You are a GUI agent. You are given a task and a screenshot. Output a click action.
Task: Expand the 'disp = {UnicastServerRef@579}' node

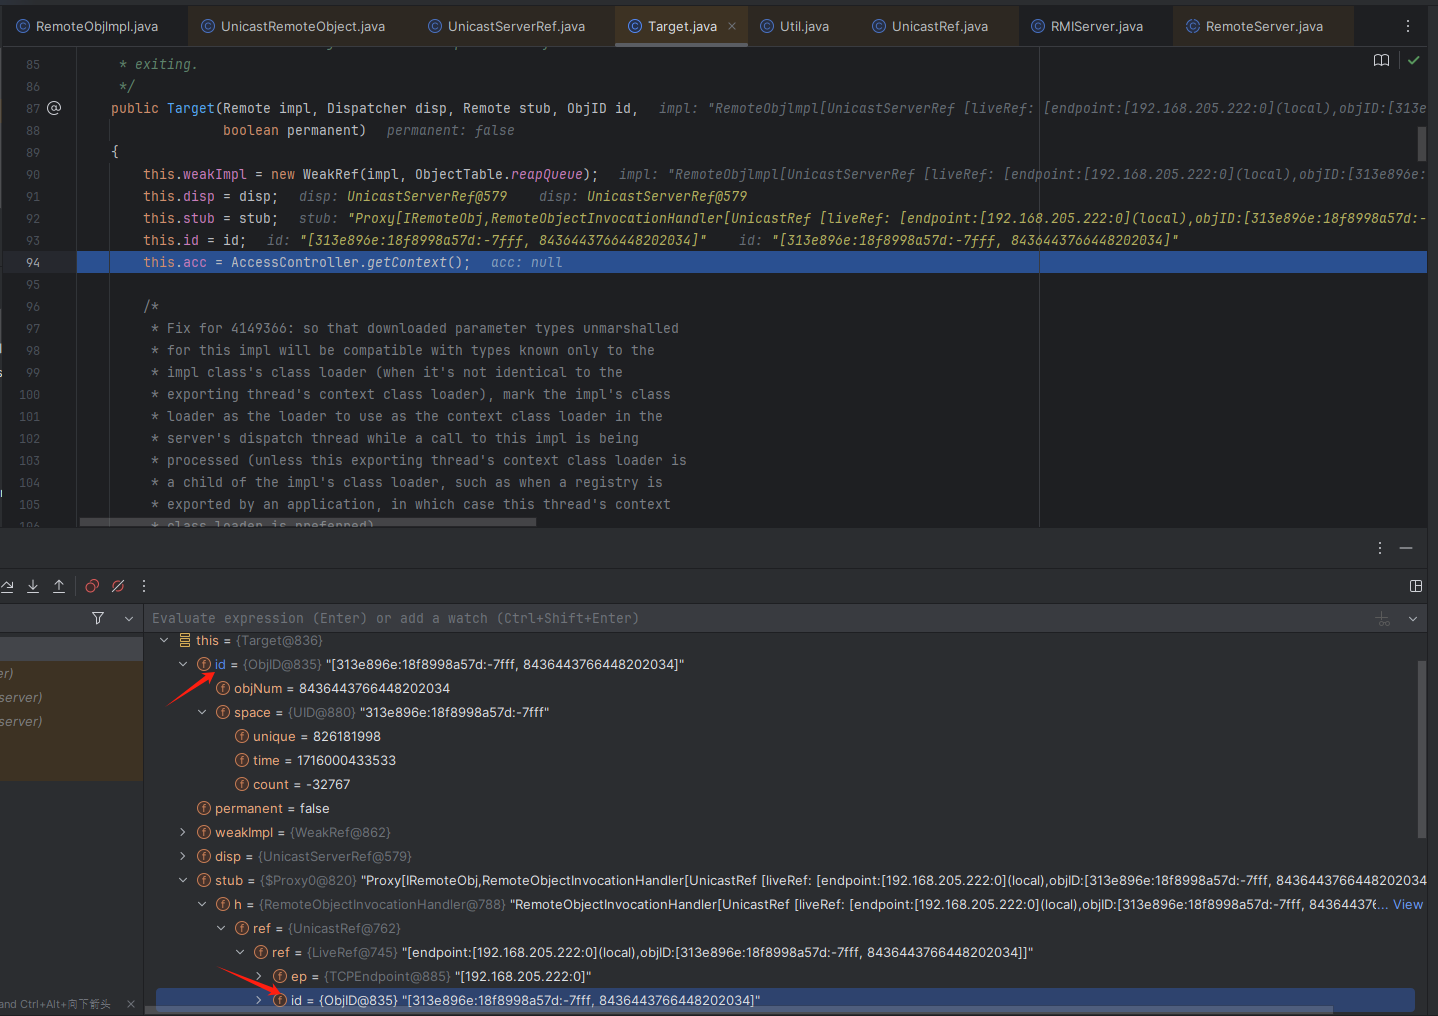coord(183,856)
